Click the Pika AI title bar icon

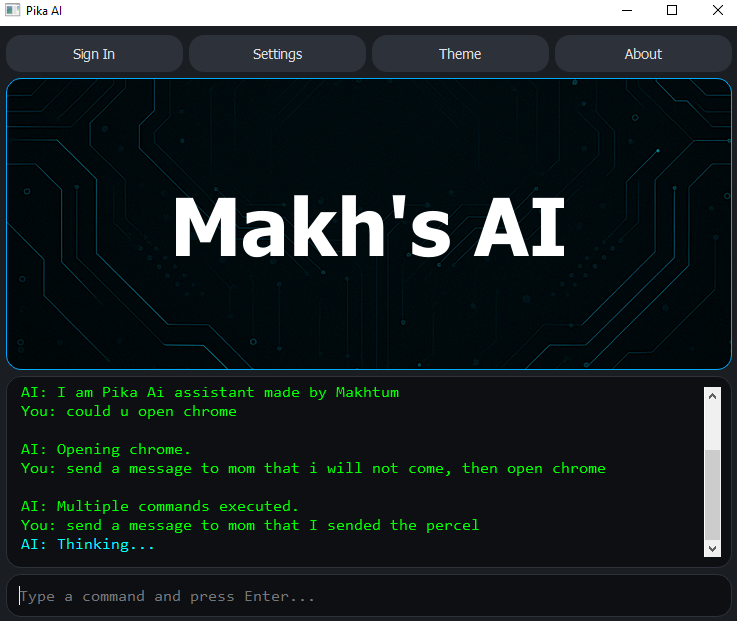point(12,10)
